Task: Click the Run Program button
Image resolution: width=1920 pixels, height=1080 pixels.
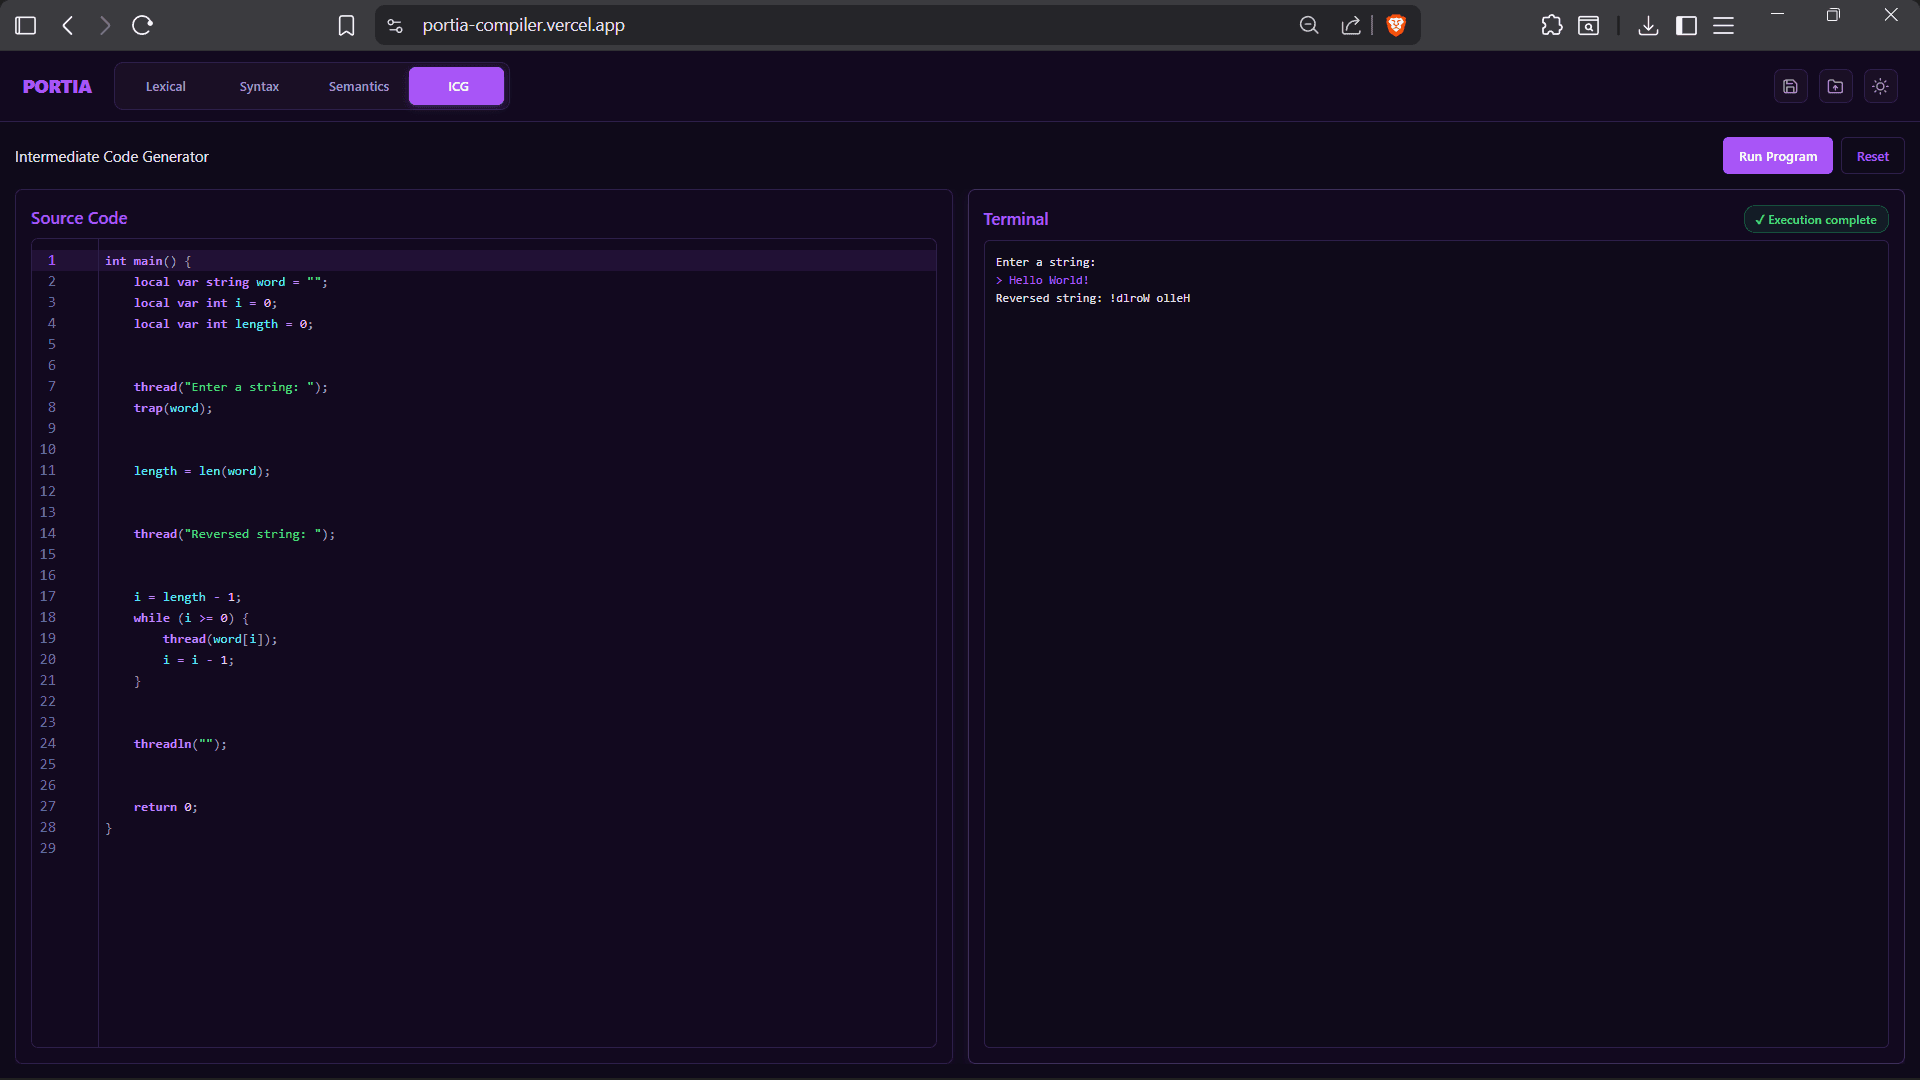Action: coord(1778,156)
